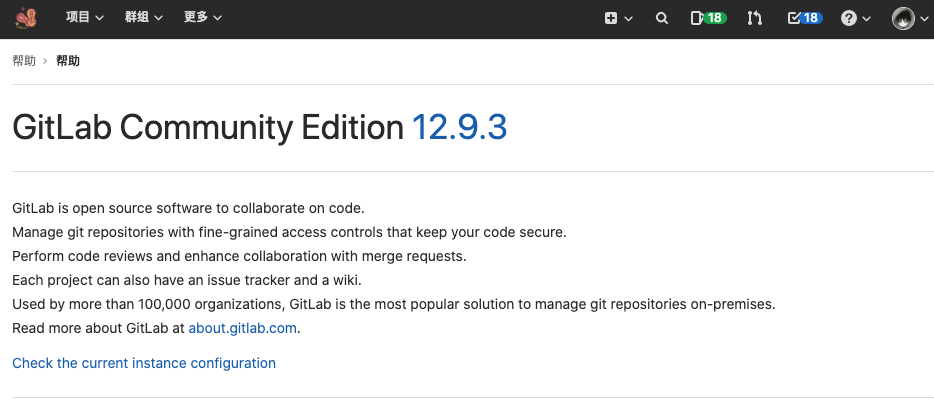Open the 12.9.3 version link
Screen dimensions: 934x403
[x=459, y=127]
